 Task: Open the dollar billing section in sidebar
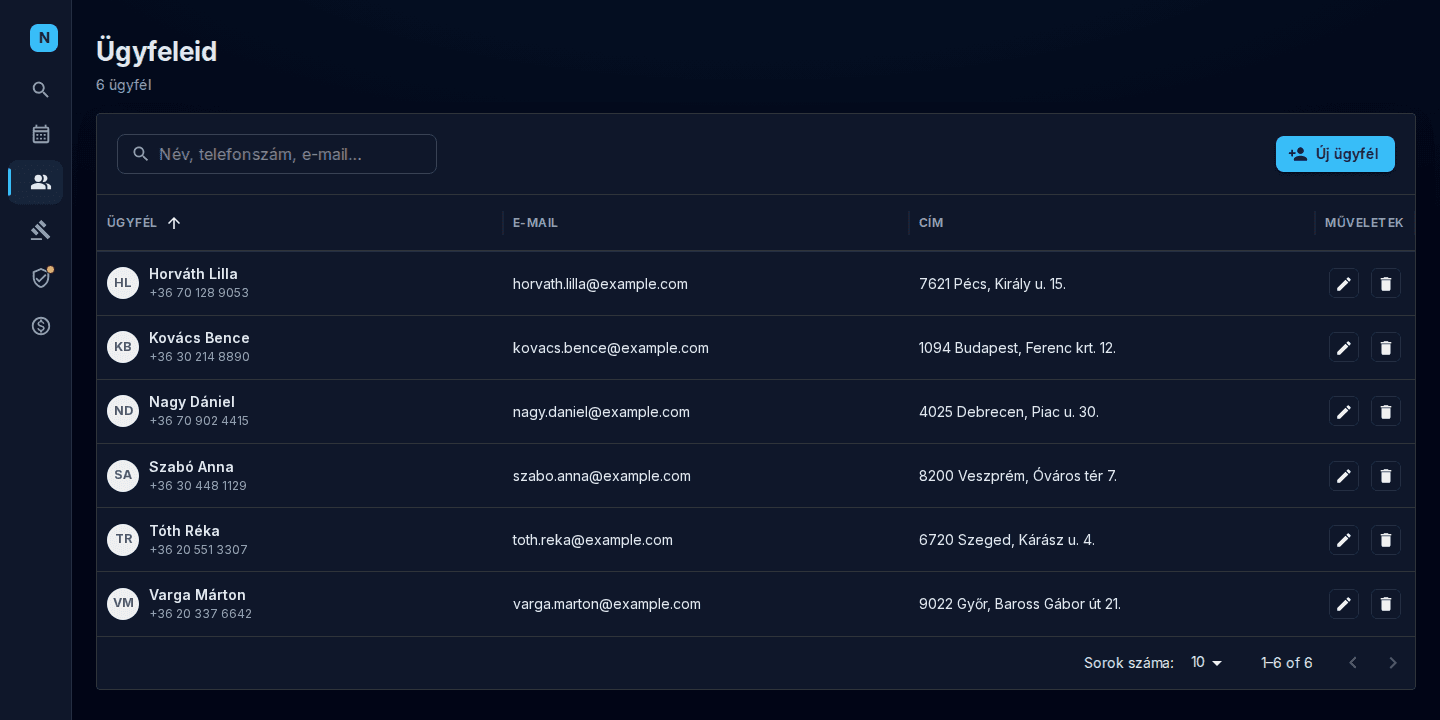[41, 326]
